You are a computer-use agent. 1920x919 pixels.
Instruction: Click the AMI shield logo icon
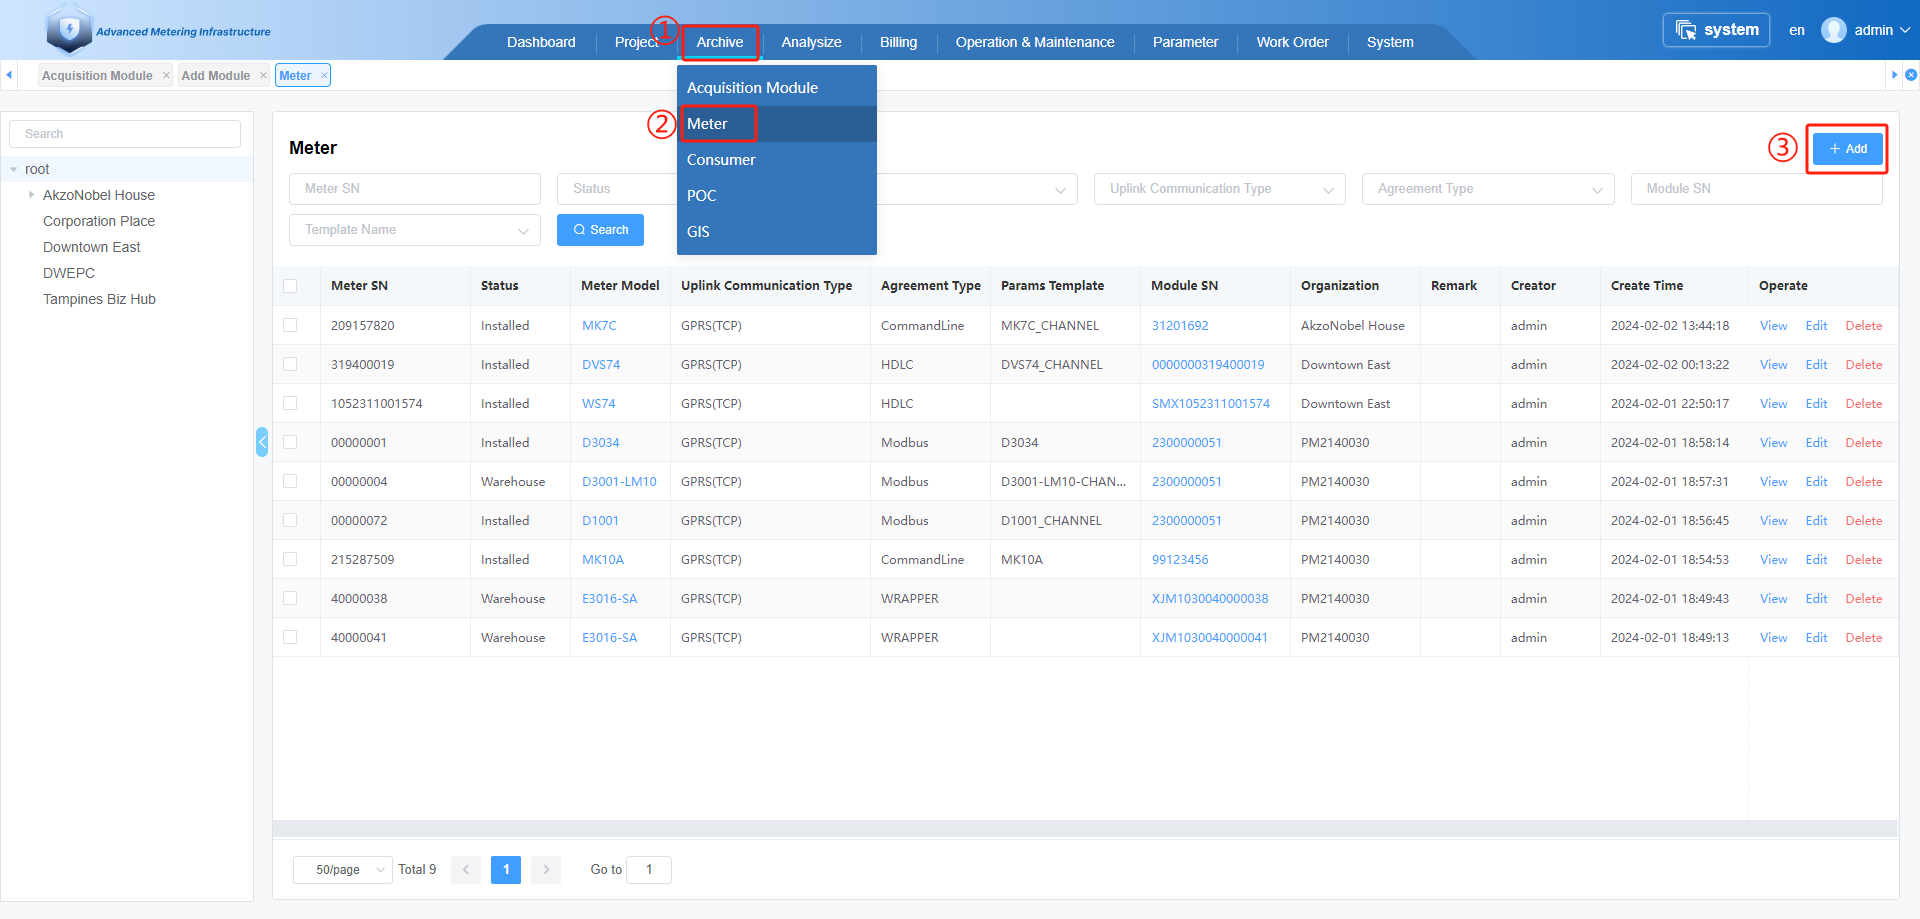69,30
